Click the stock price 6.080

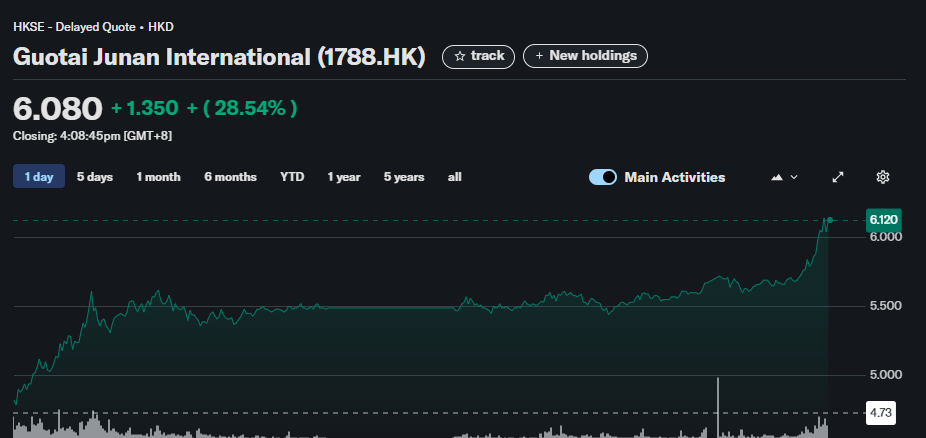(x=58, y=109)
